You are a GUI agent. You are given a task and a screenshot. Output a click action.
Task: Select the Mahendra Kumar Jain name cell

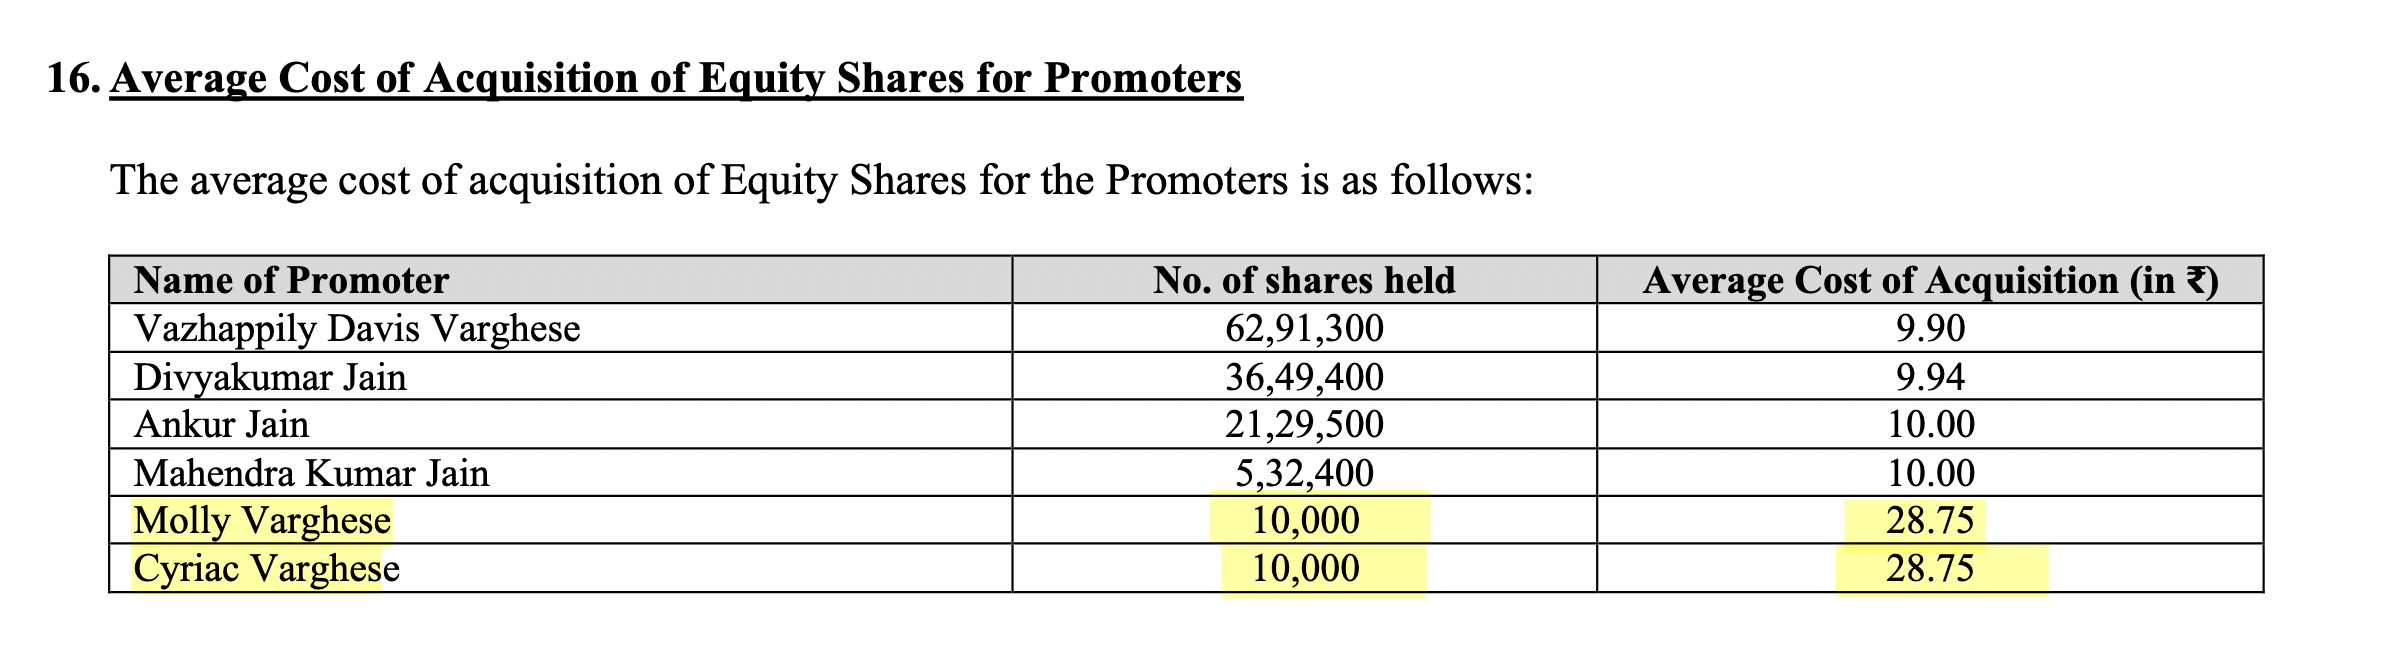tap(311, 473)
